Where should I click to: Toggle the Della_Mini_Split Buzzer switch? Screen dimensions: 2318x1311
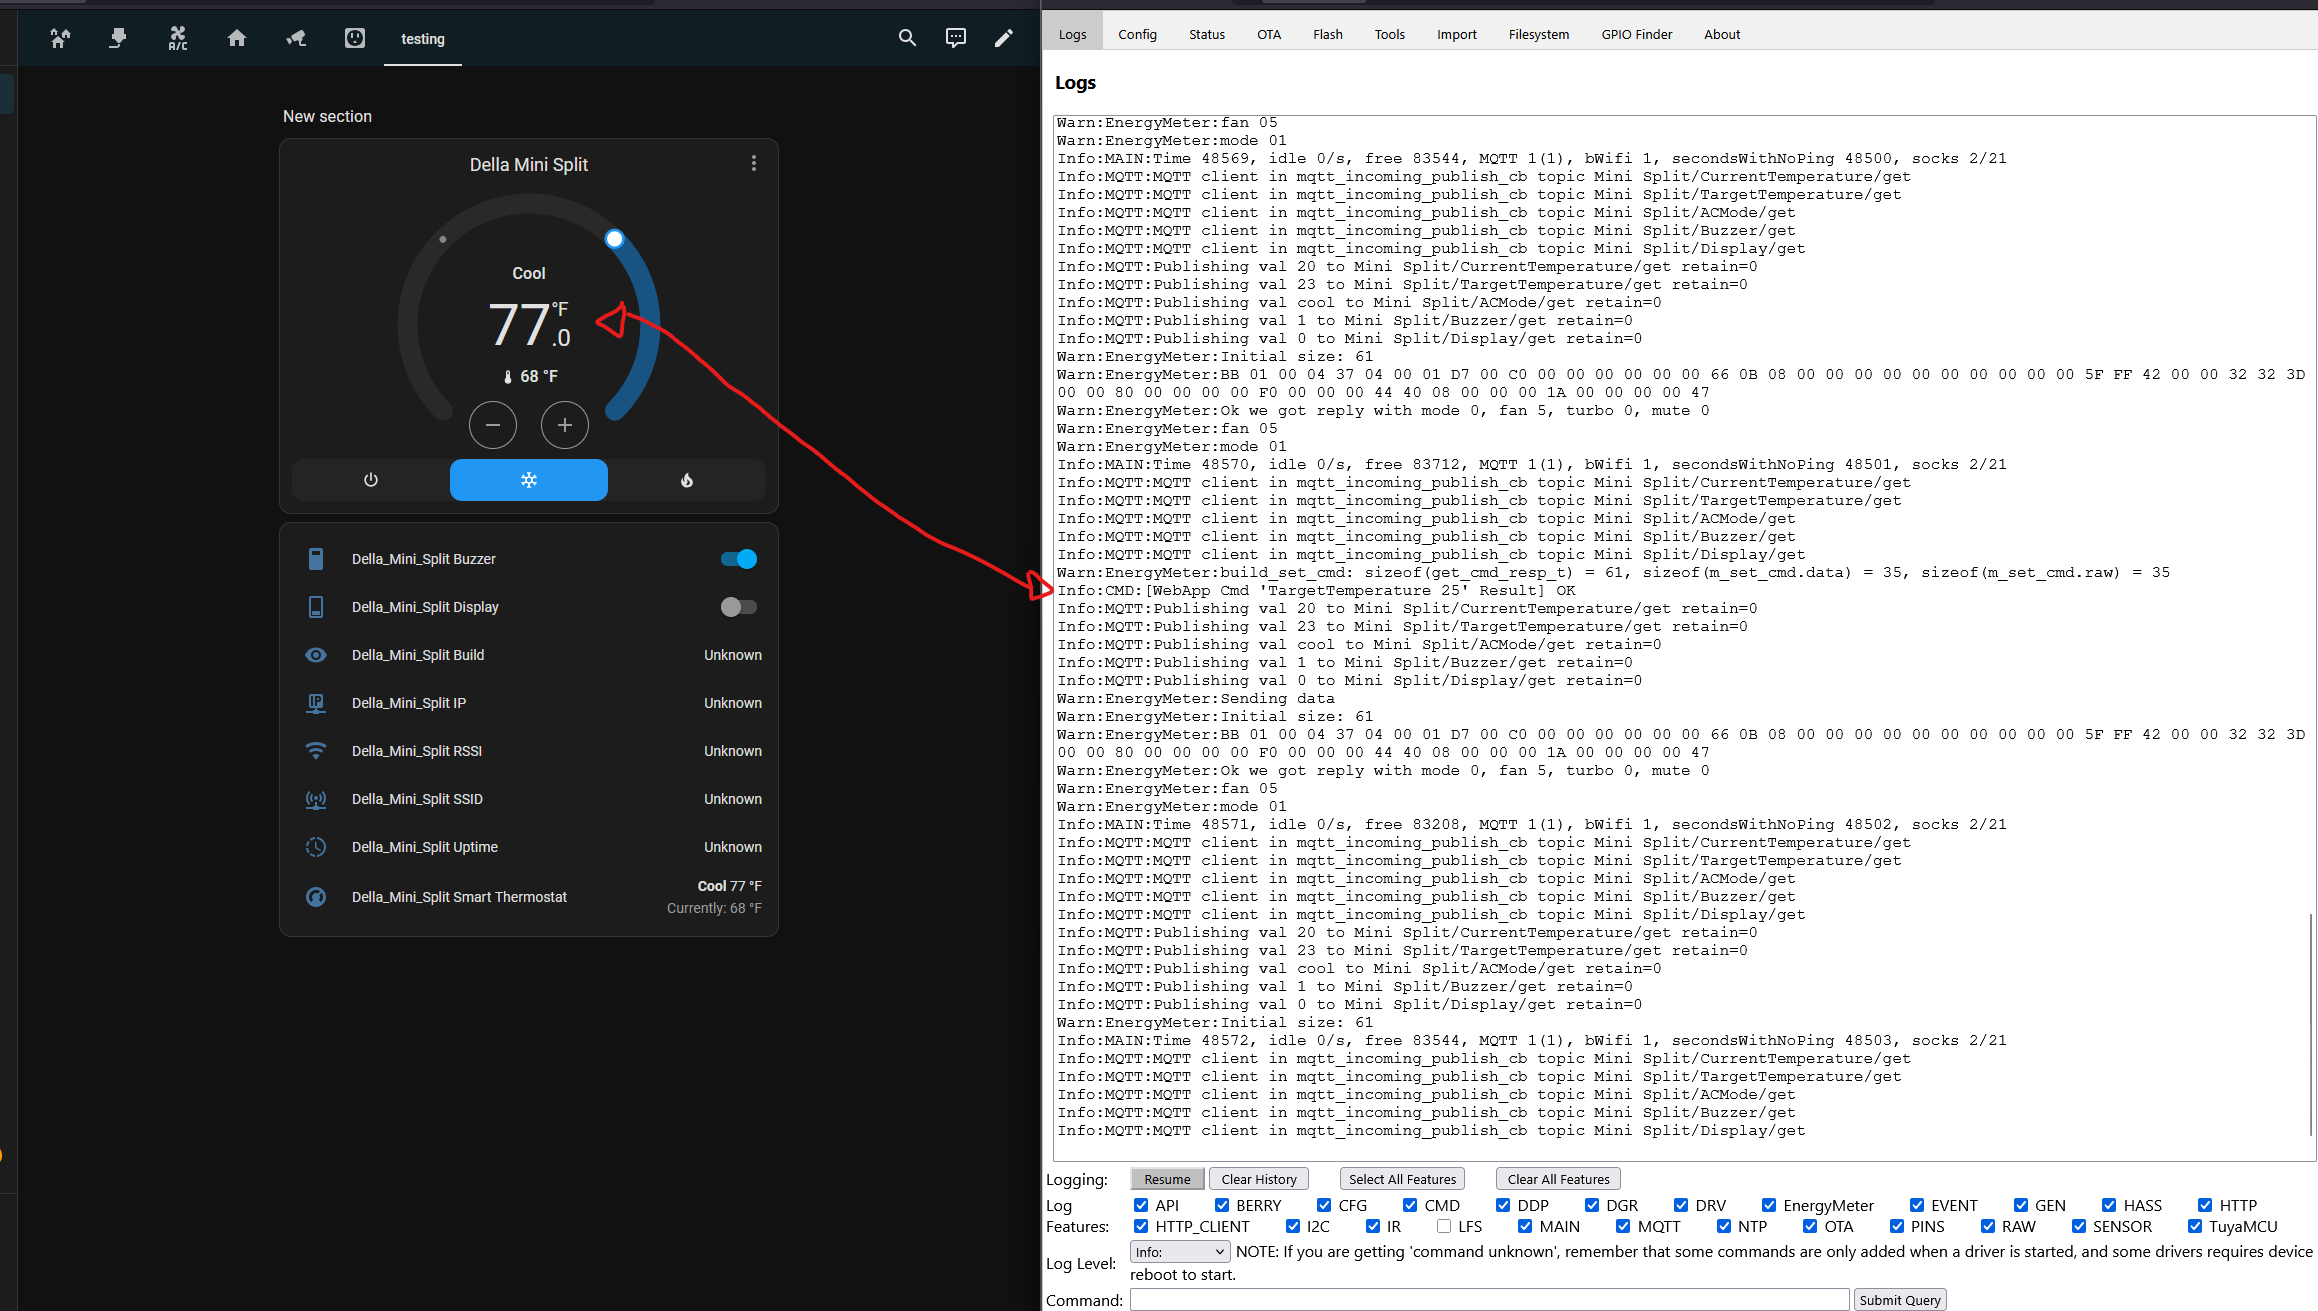pos(739,559)
